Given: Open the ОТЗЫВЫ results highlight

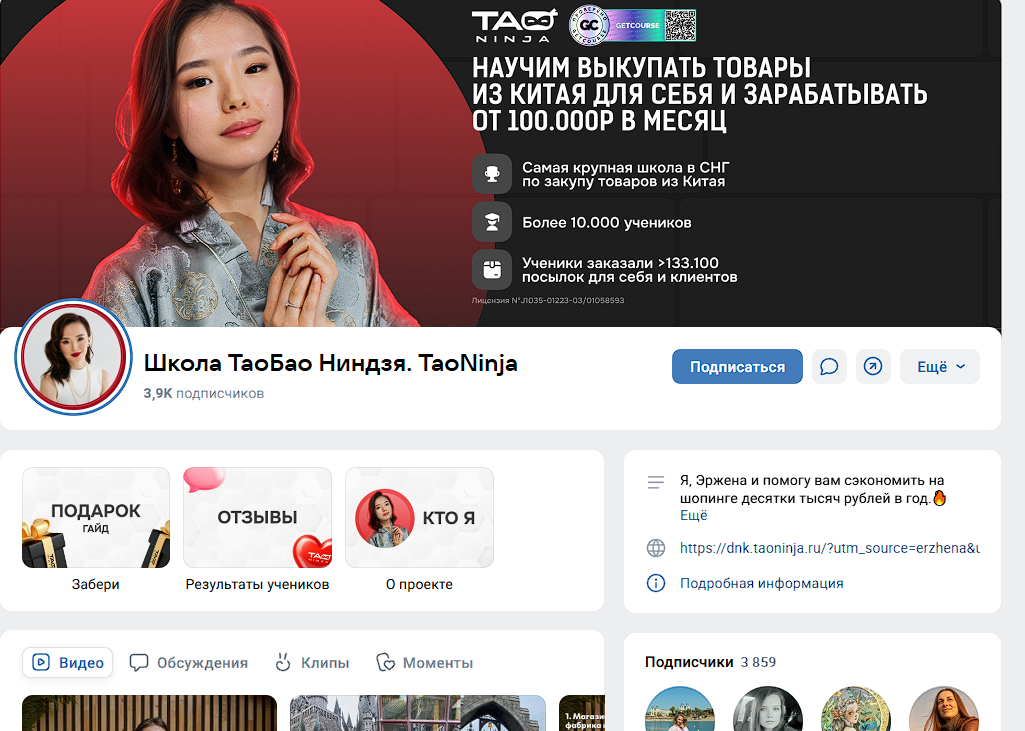Looking at the screenshot, I should coord(257,517).
